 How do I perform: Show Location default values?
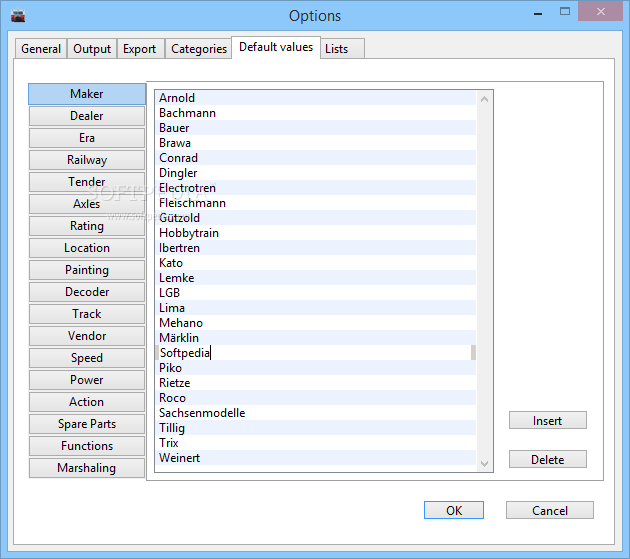click(x=87, y=248)
